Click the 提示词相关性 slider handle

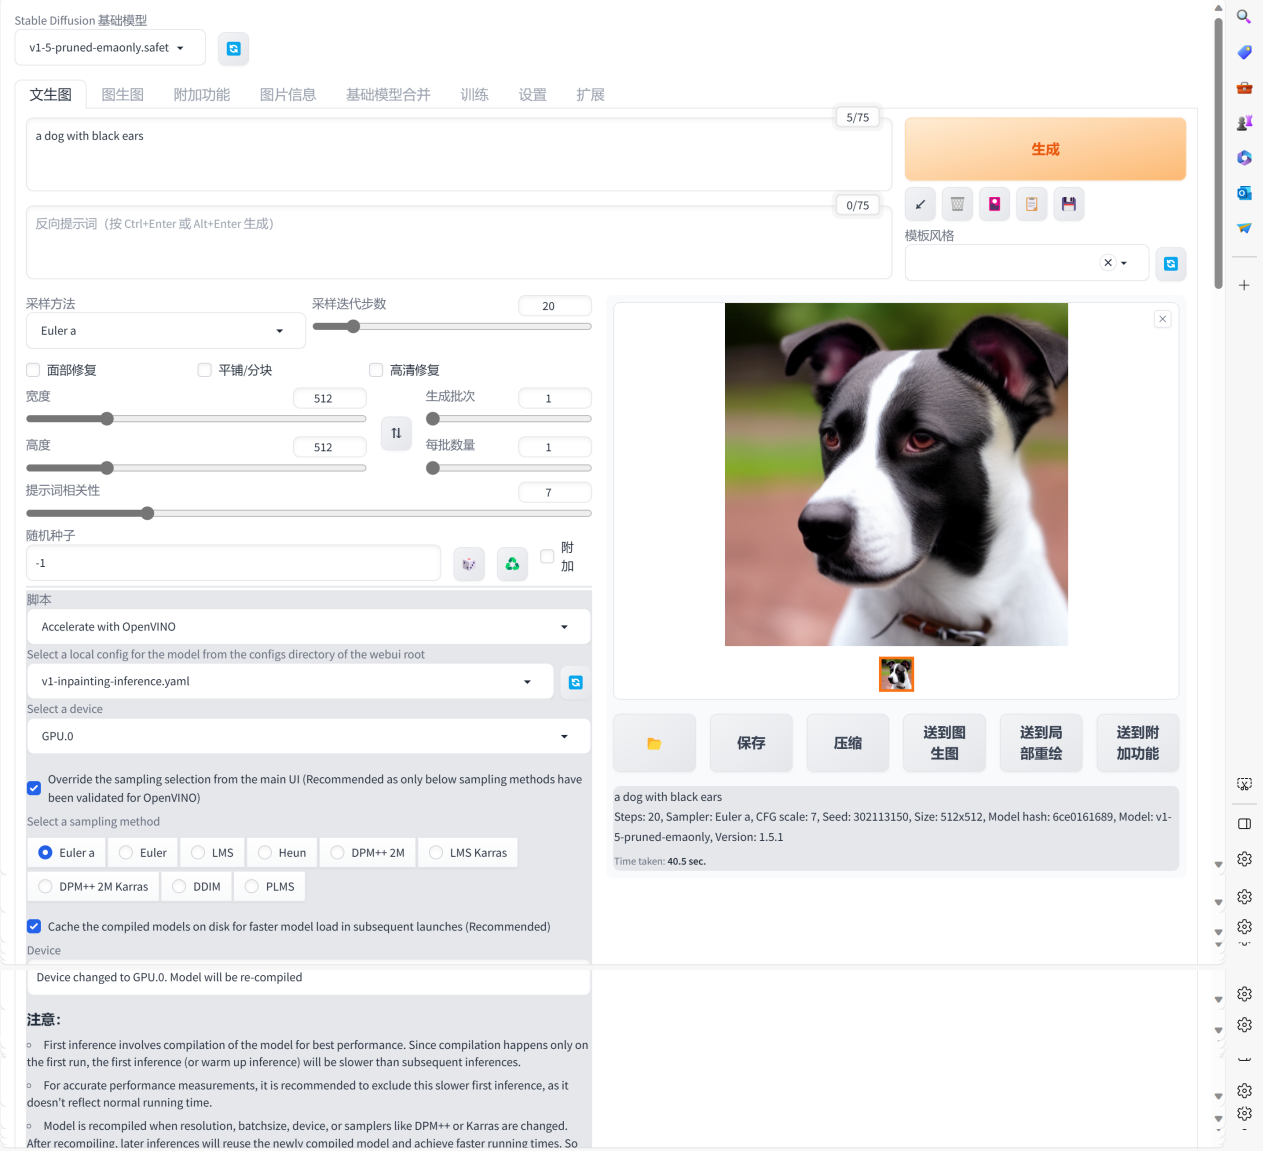point(148,513)
